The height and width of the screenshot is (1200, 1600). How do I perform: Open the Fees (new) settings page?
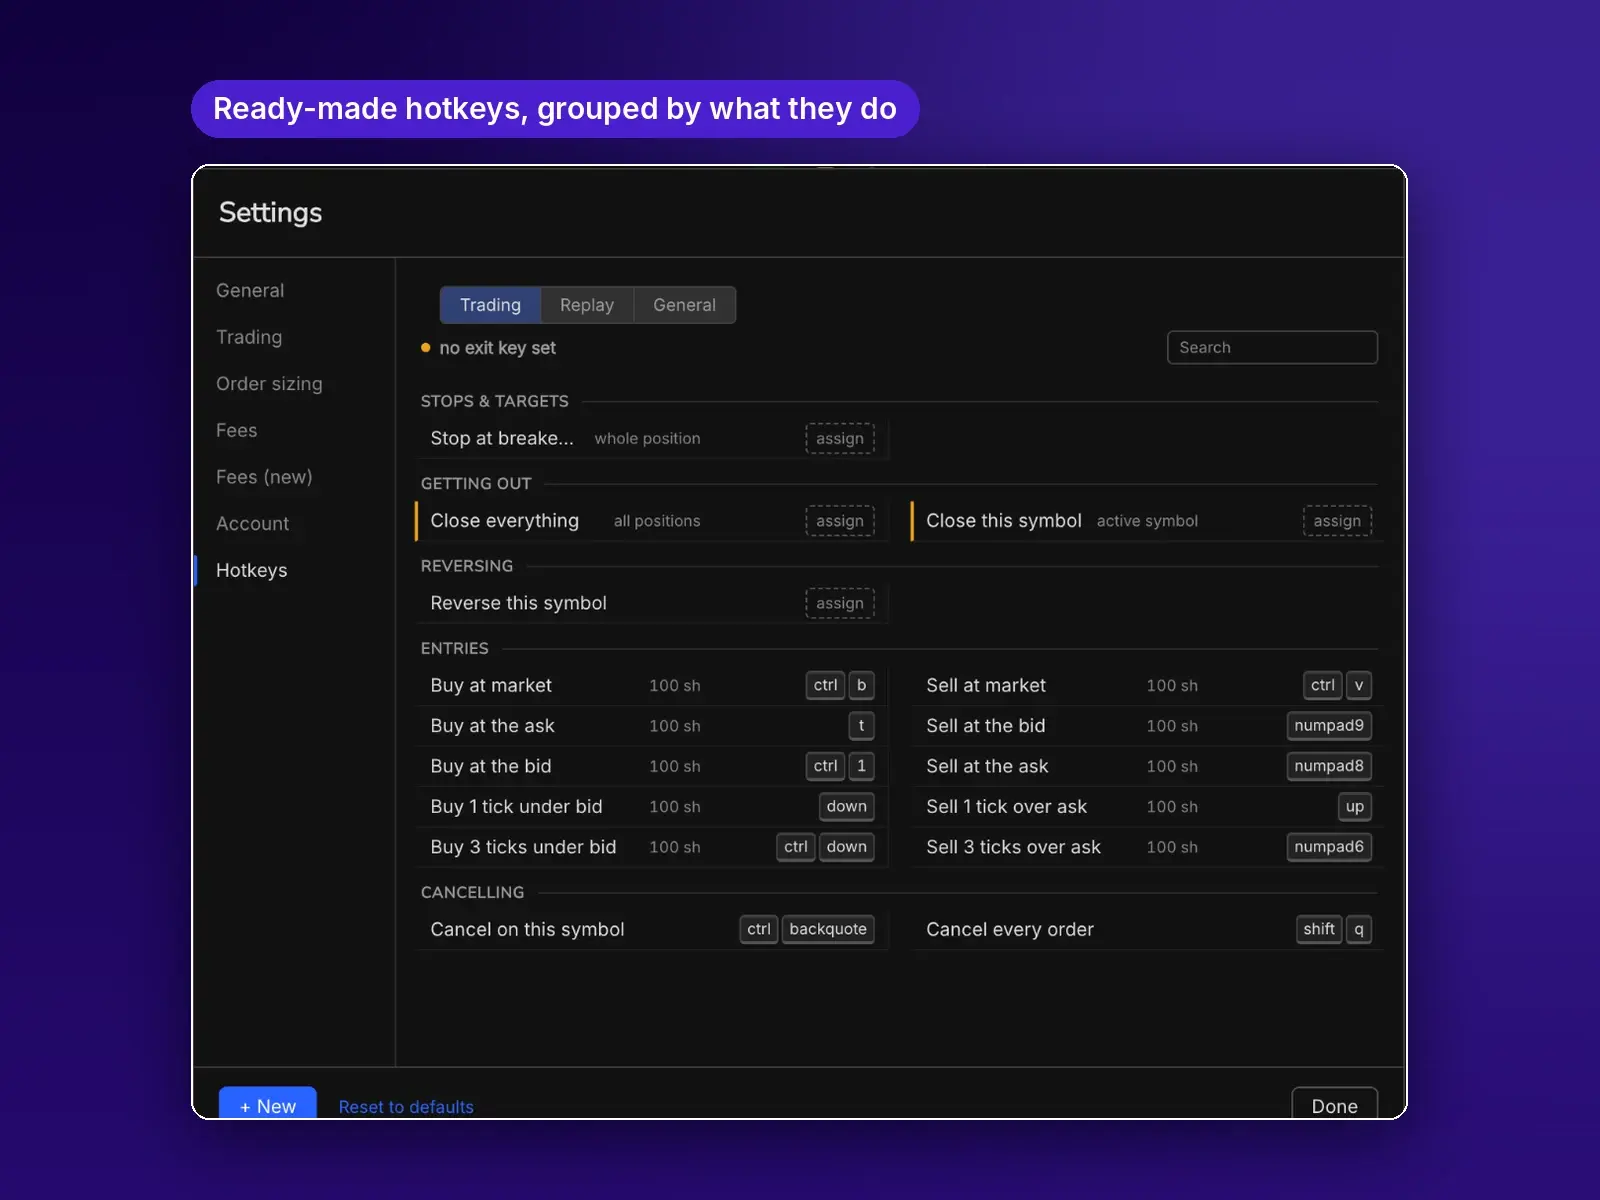264,477
